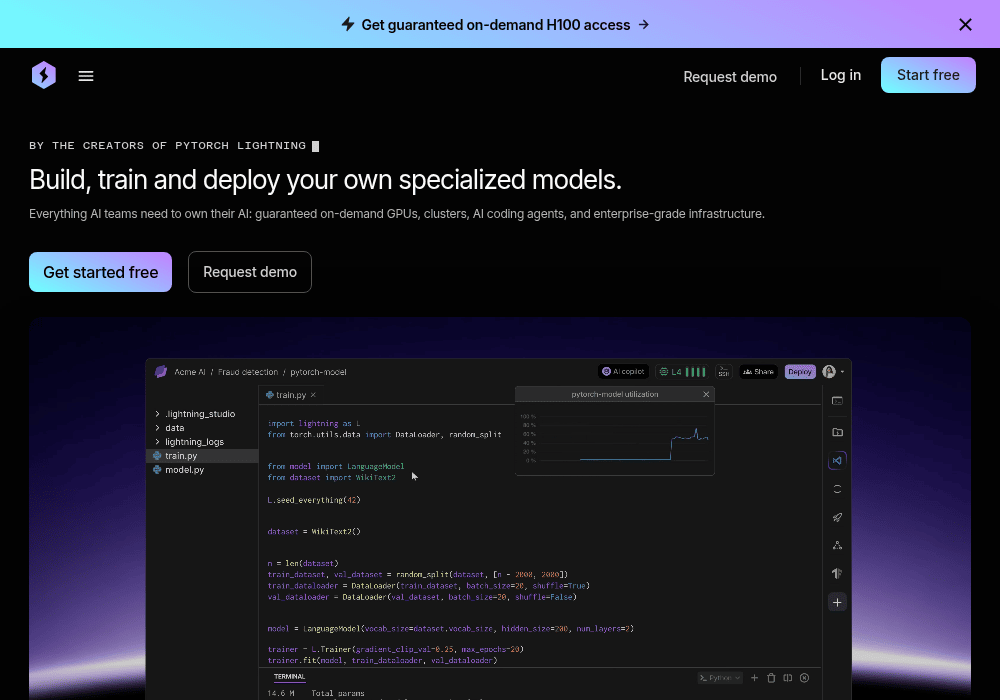1000x700 pixels.
Task: Click the Jupyter icon in sidebar
Action: pyautogui.click(x=837, y=489)
